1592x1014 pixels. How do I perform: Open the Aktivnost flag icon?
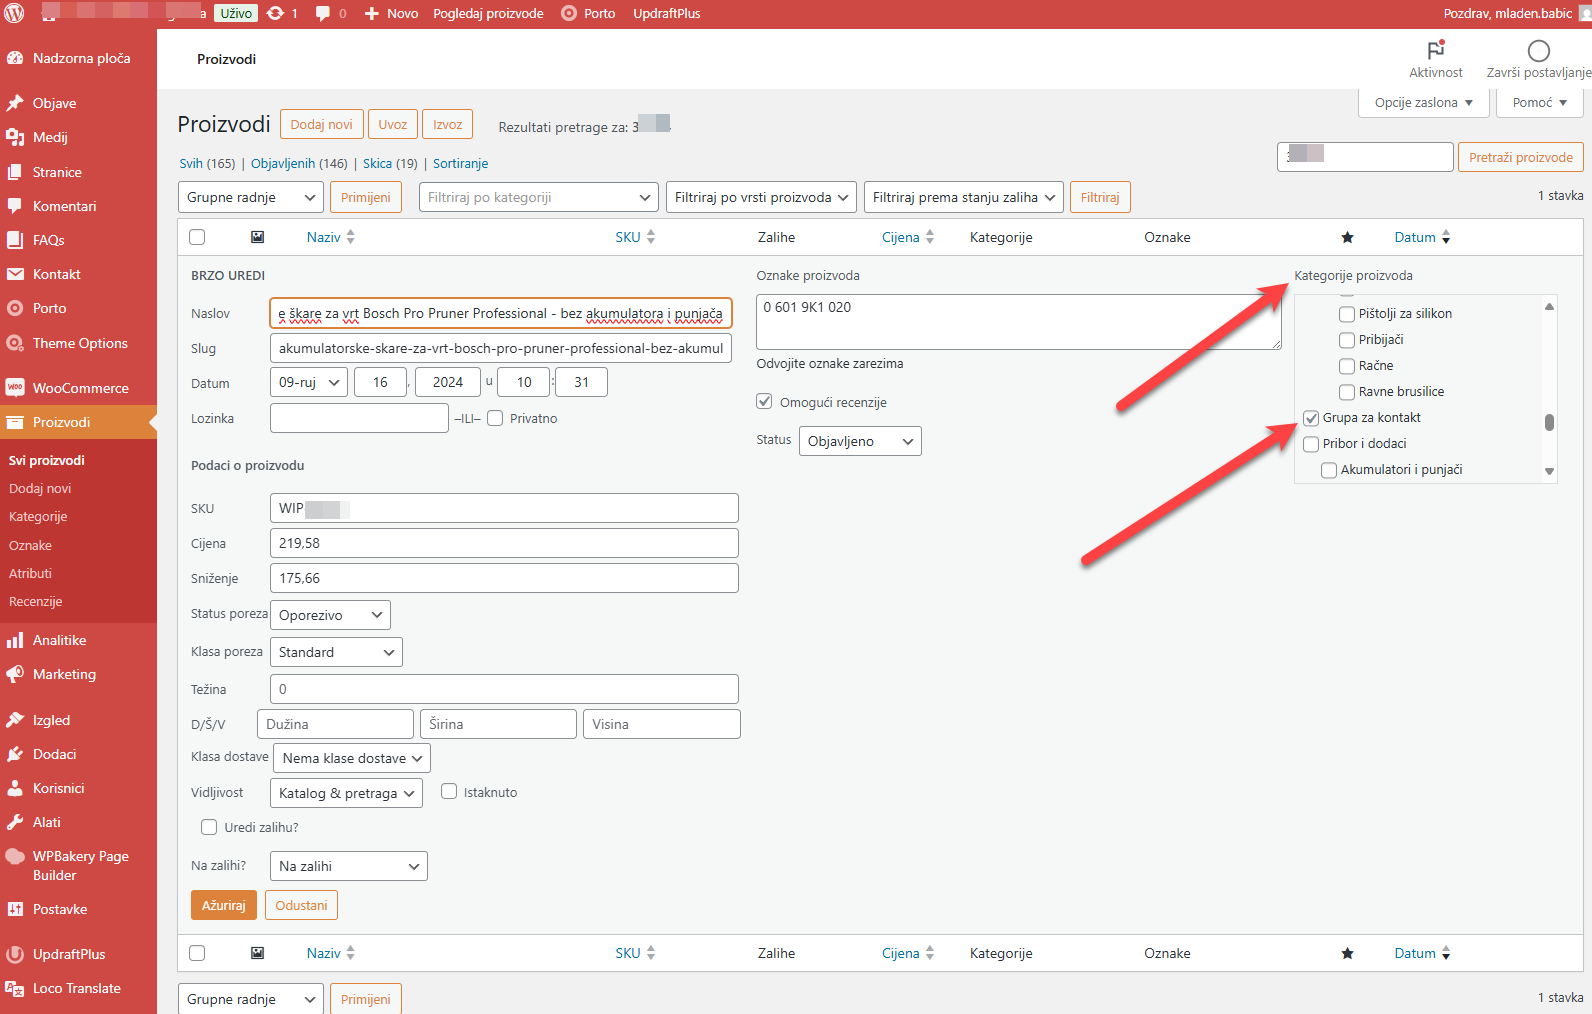click(x=1435, y=51)
